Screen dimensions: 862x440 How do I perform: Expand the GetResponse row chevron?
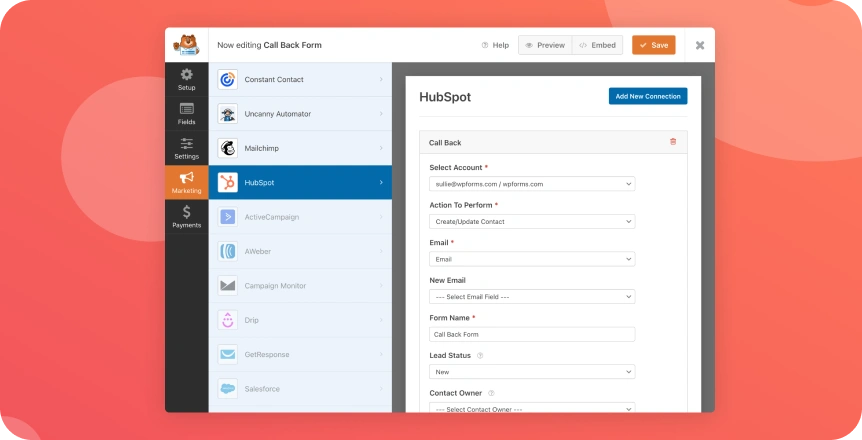[x=381, y=354]
